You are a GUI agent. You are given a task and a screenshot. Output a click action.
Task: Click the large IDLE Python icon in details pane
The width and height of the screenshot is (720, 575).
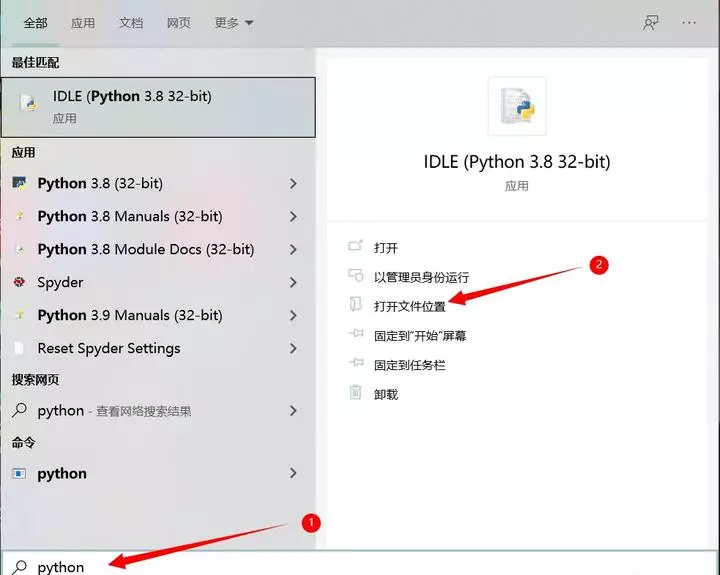coord(517,106)
